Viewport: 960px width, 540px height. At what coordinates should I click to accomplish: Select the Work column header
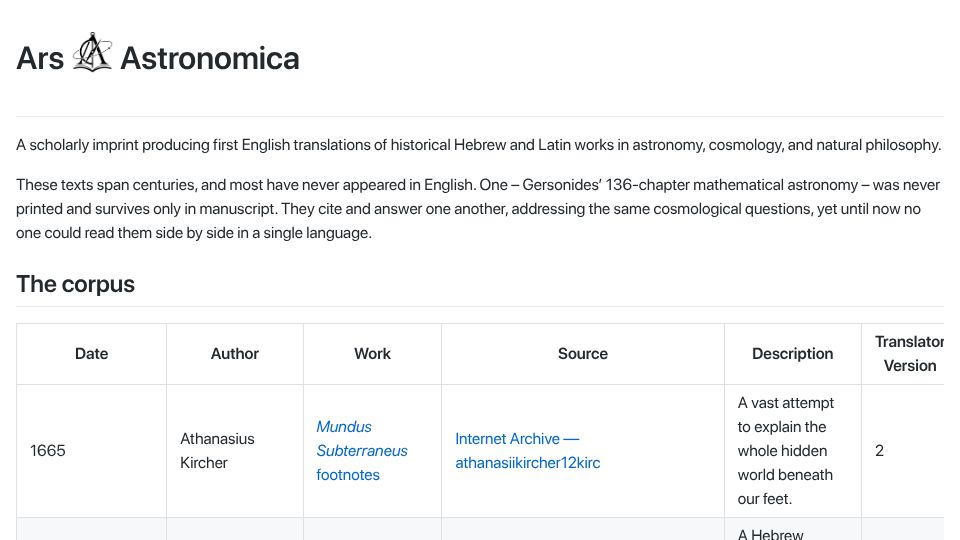(372, 354)
